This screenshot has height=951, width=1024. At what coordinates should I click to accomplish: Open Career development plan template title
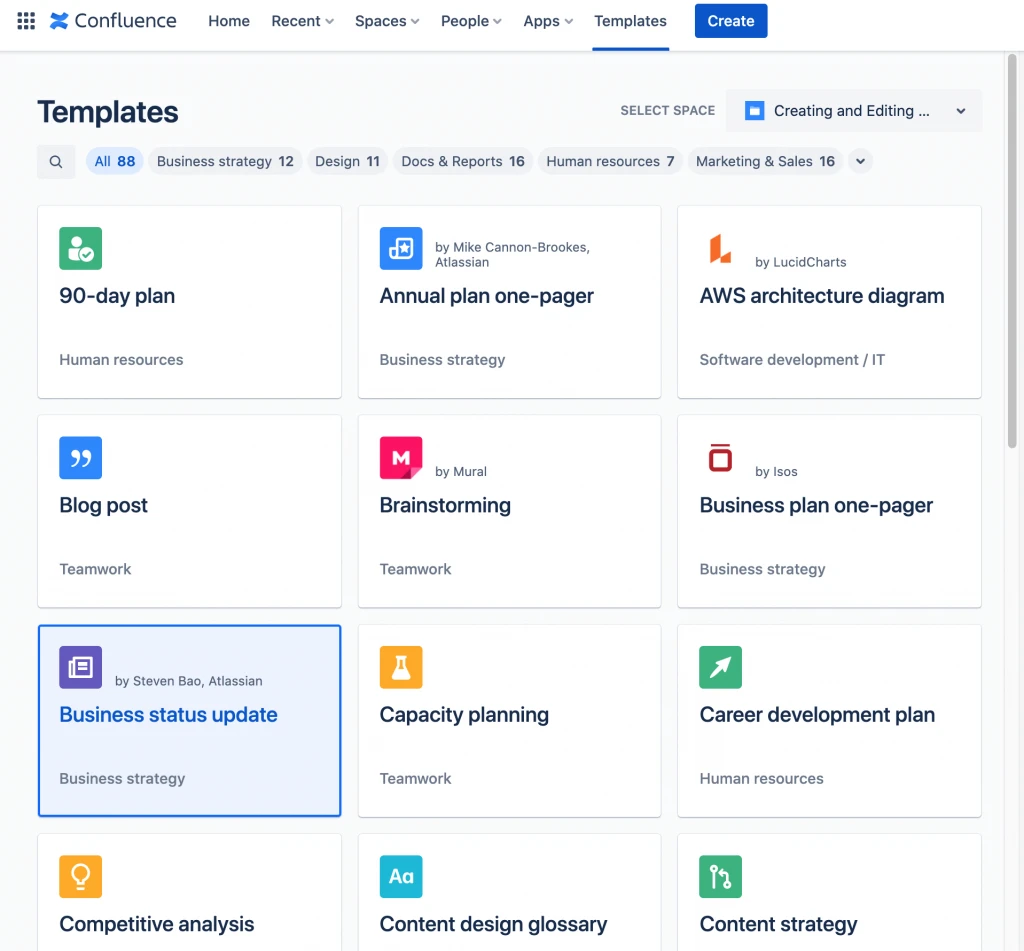817,715
